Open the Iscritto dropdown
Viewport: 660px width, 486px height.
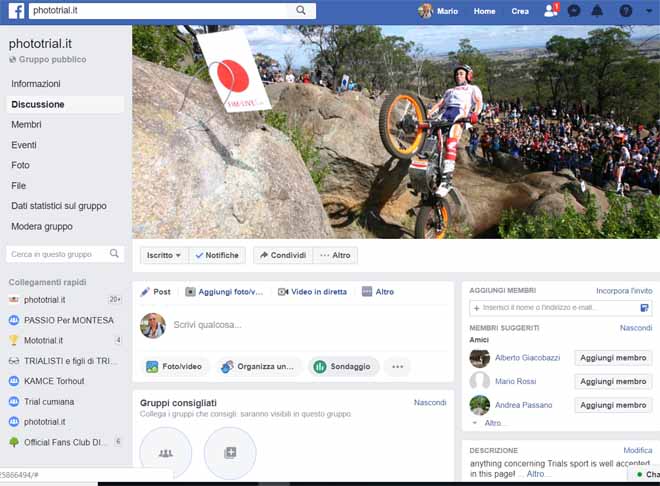164,255
